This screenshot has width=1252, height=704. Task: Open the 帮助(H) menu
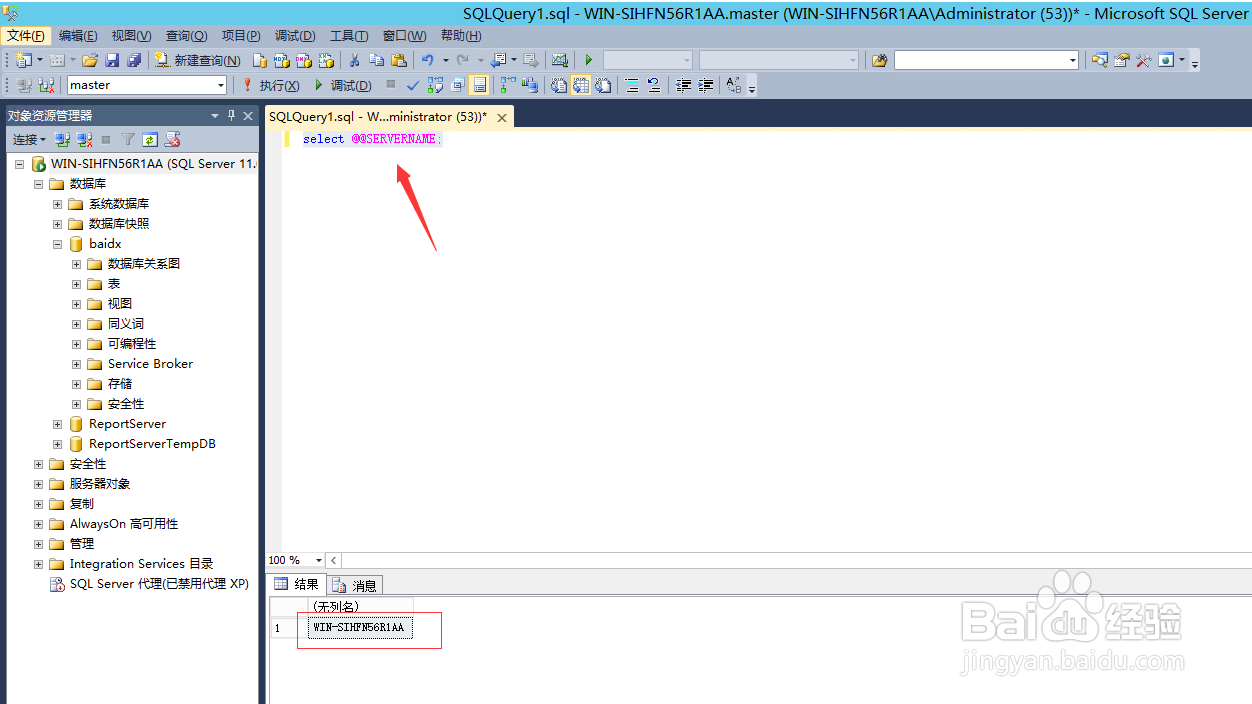click(x=461, y=35)
